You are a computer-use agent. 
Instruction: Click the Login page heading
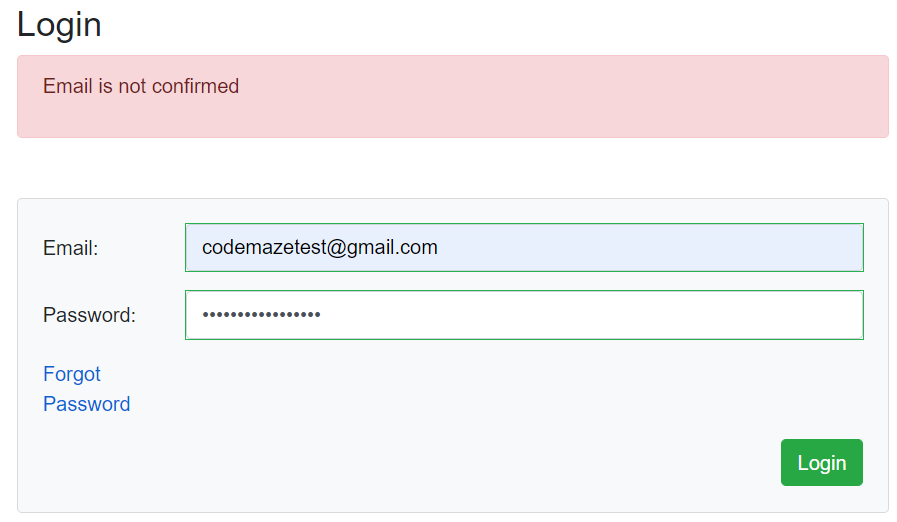[59, 24]
